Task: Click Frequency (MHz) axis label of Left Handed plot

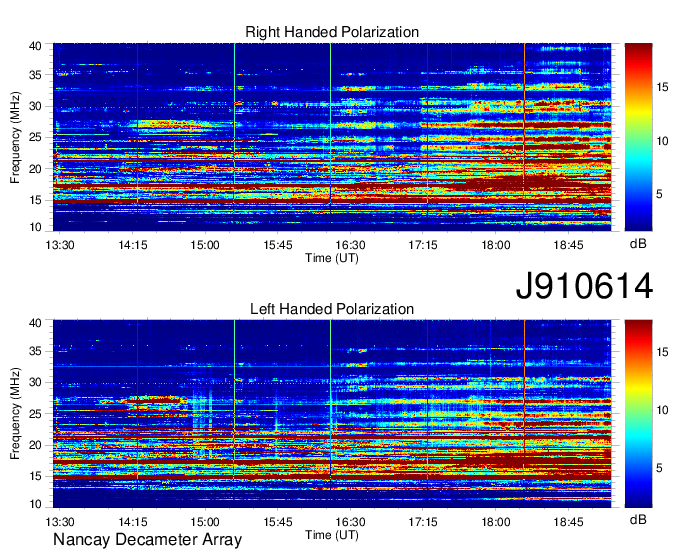Action: click(15, 414)
